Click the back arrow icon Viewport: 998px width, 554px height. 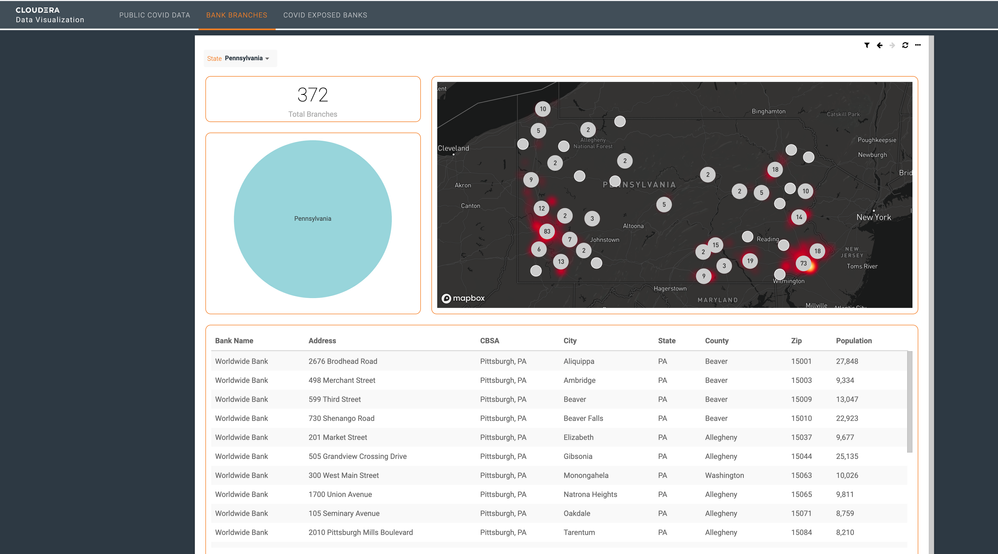880,45
